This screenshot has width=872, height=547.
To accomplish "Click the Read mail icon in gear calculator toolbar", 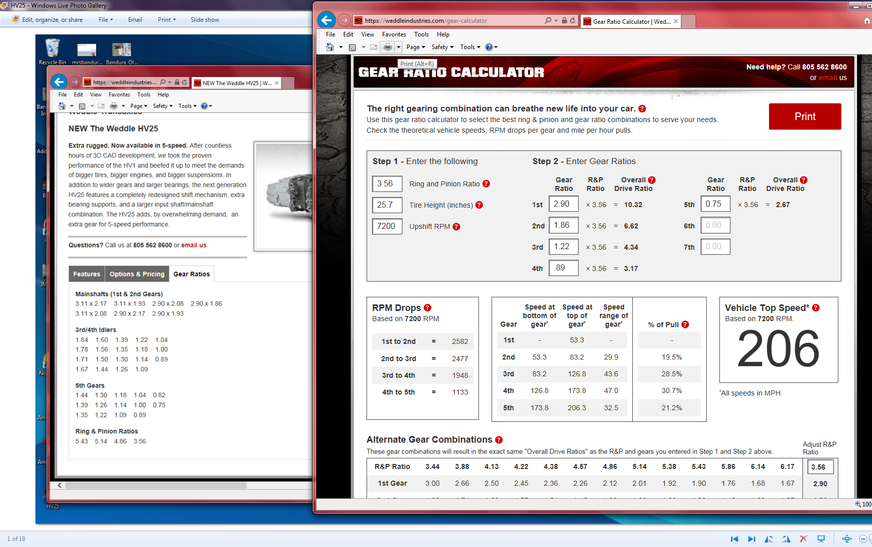I will coord(373,47).
